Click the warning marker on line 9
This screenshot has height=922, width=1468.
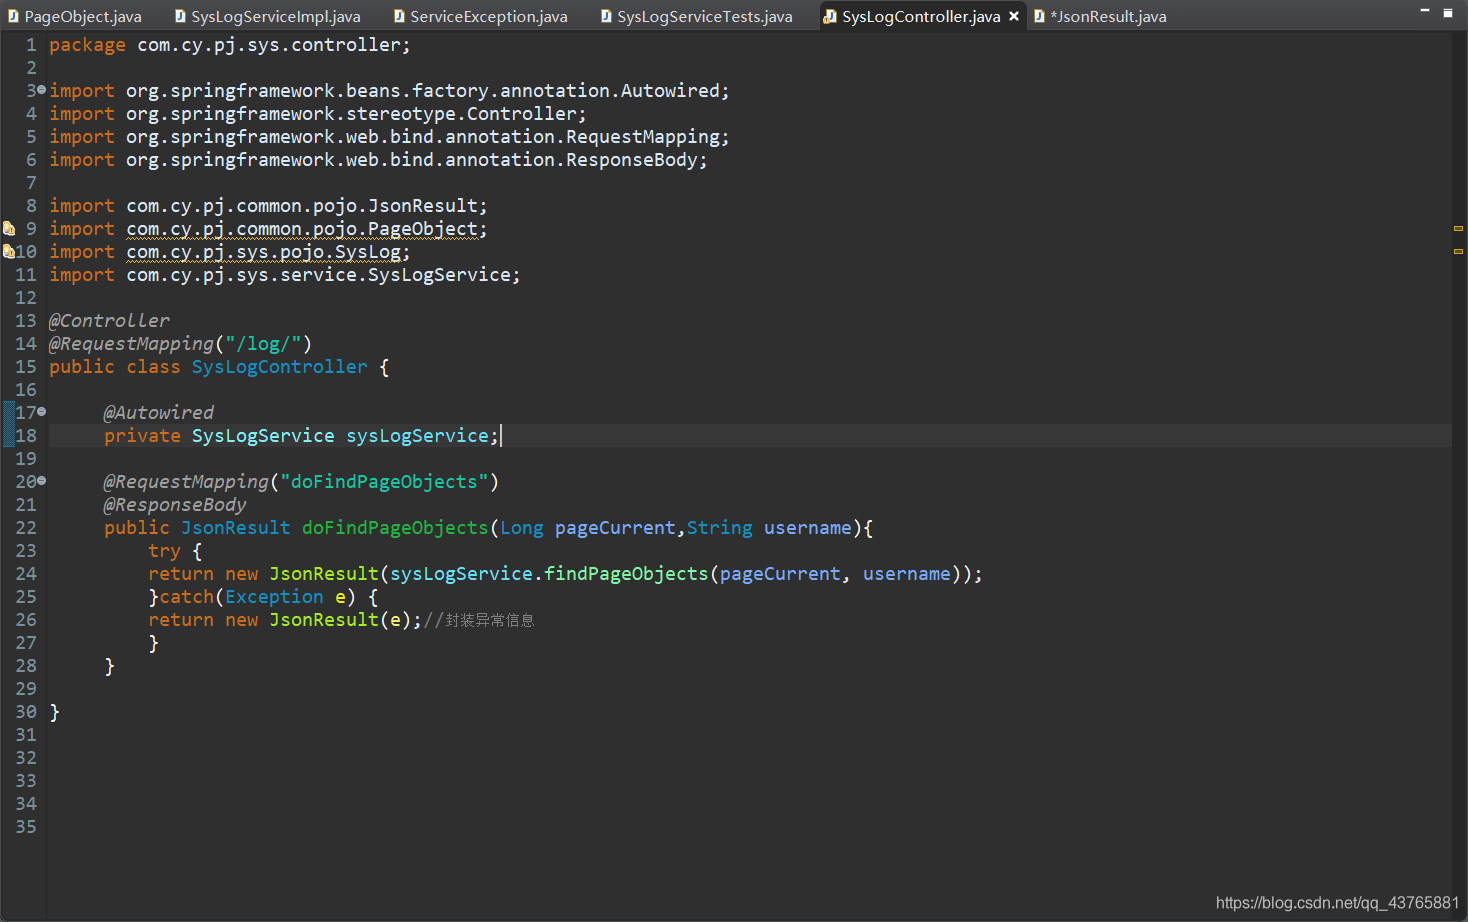(8, 228)
